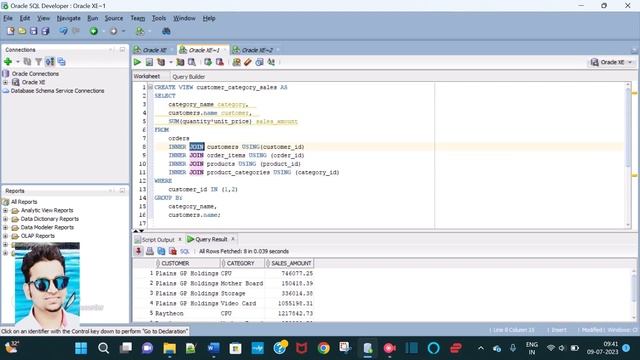Select Database Schema Service Connections item
The image size is (640, 360).
point(57,91)
